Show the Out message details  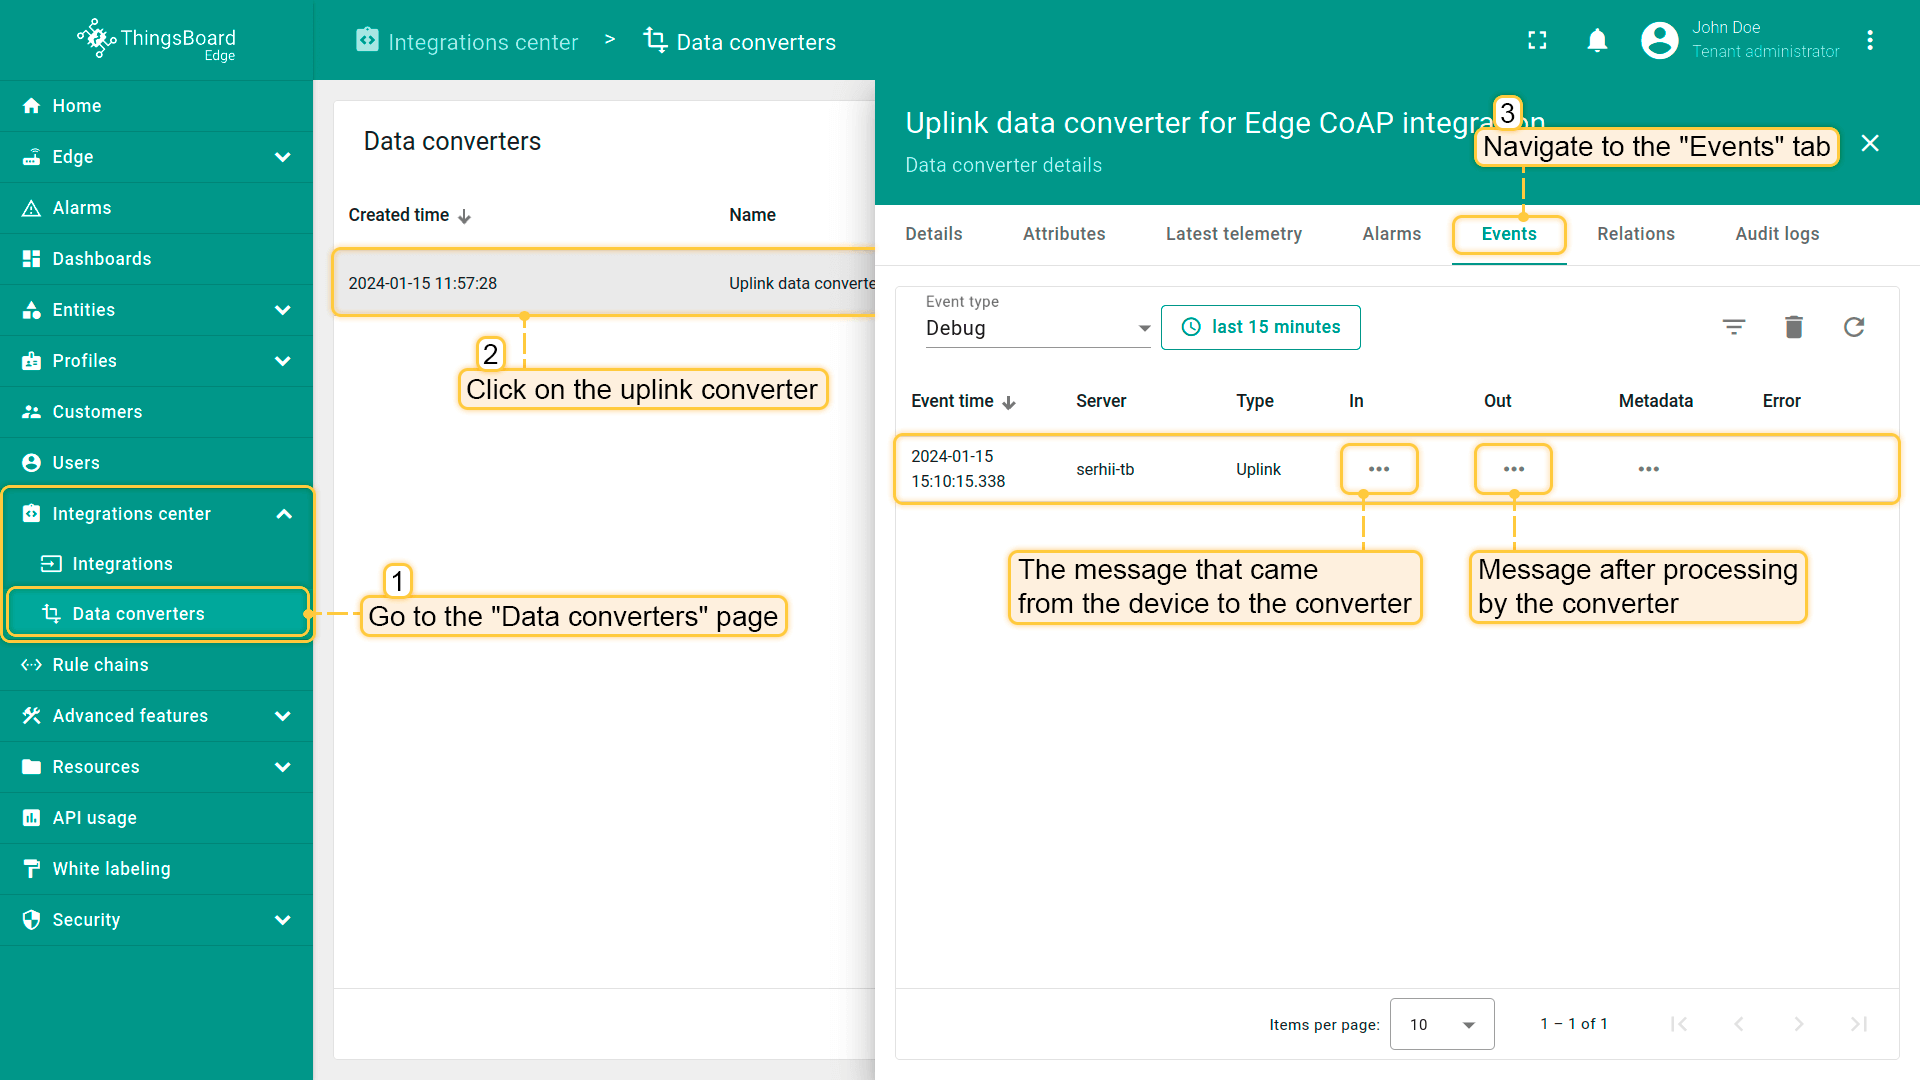[1514, 469]
